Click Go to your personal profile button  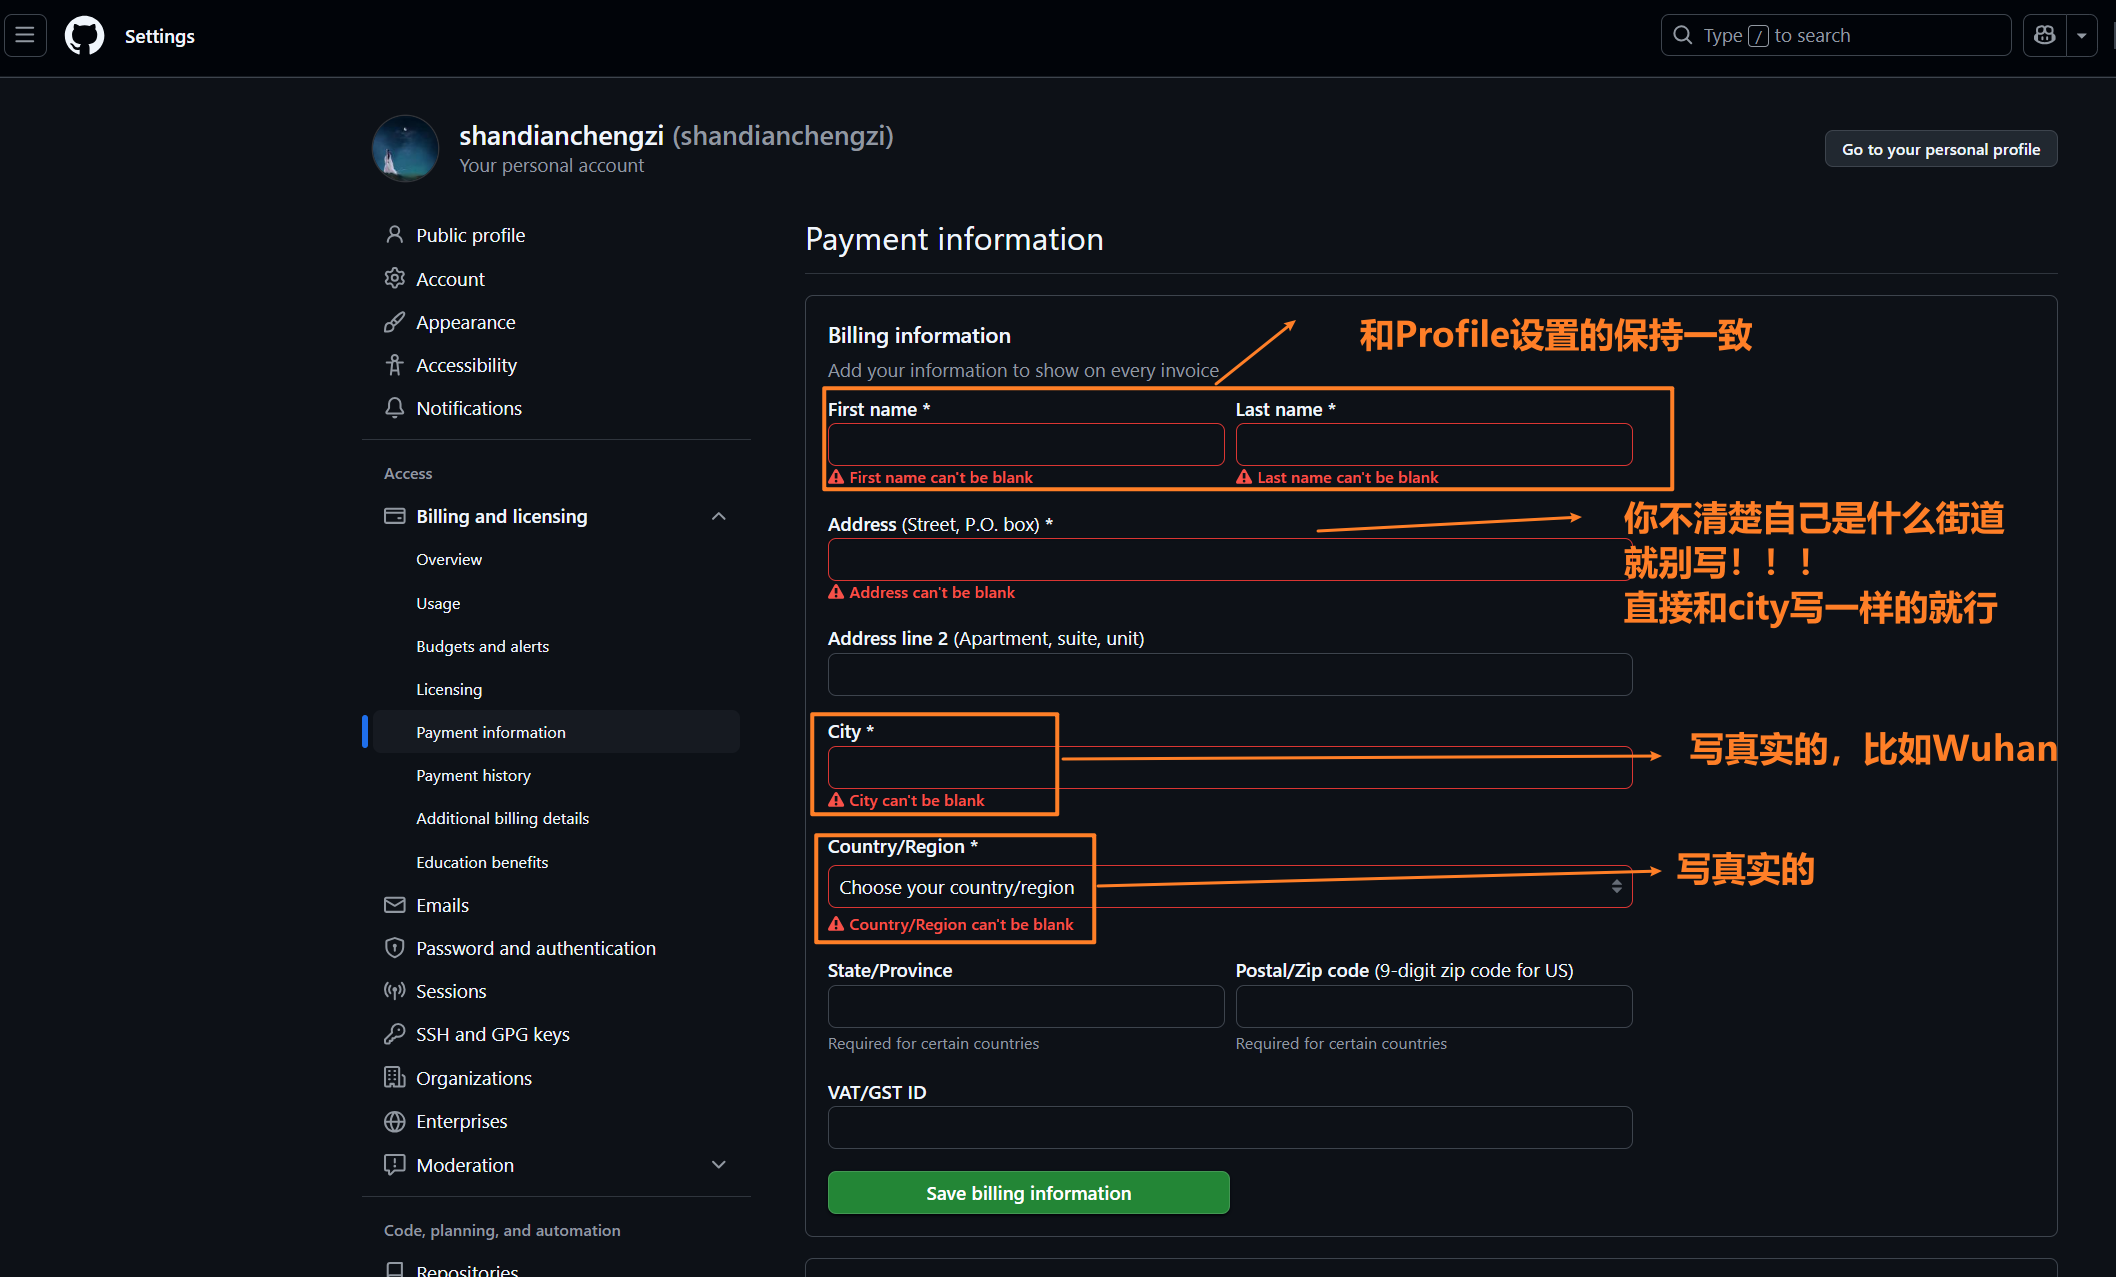coord(1941,149)
